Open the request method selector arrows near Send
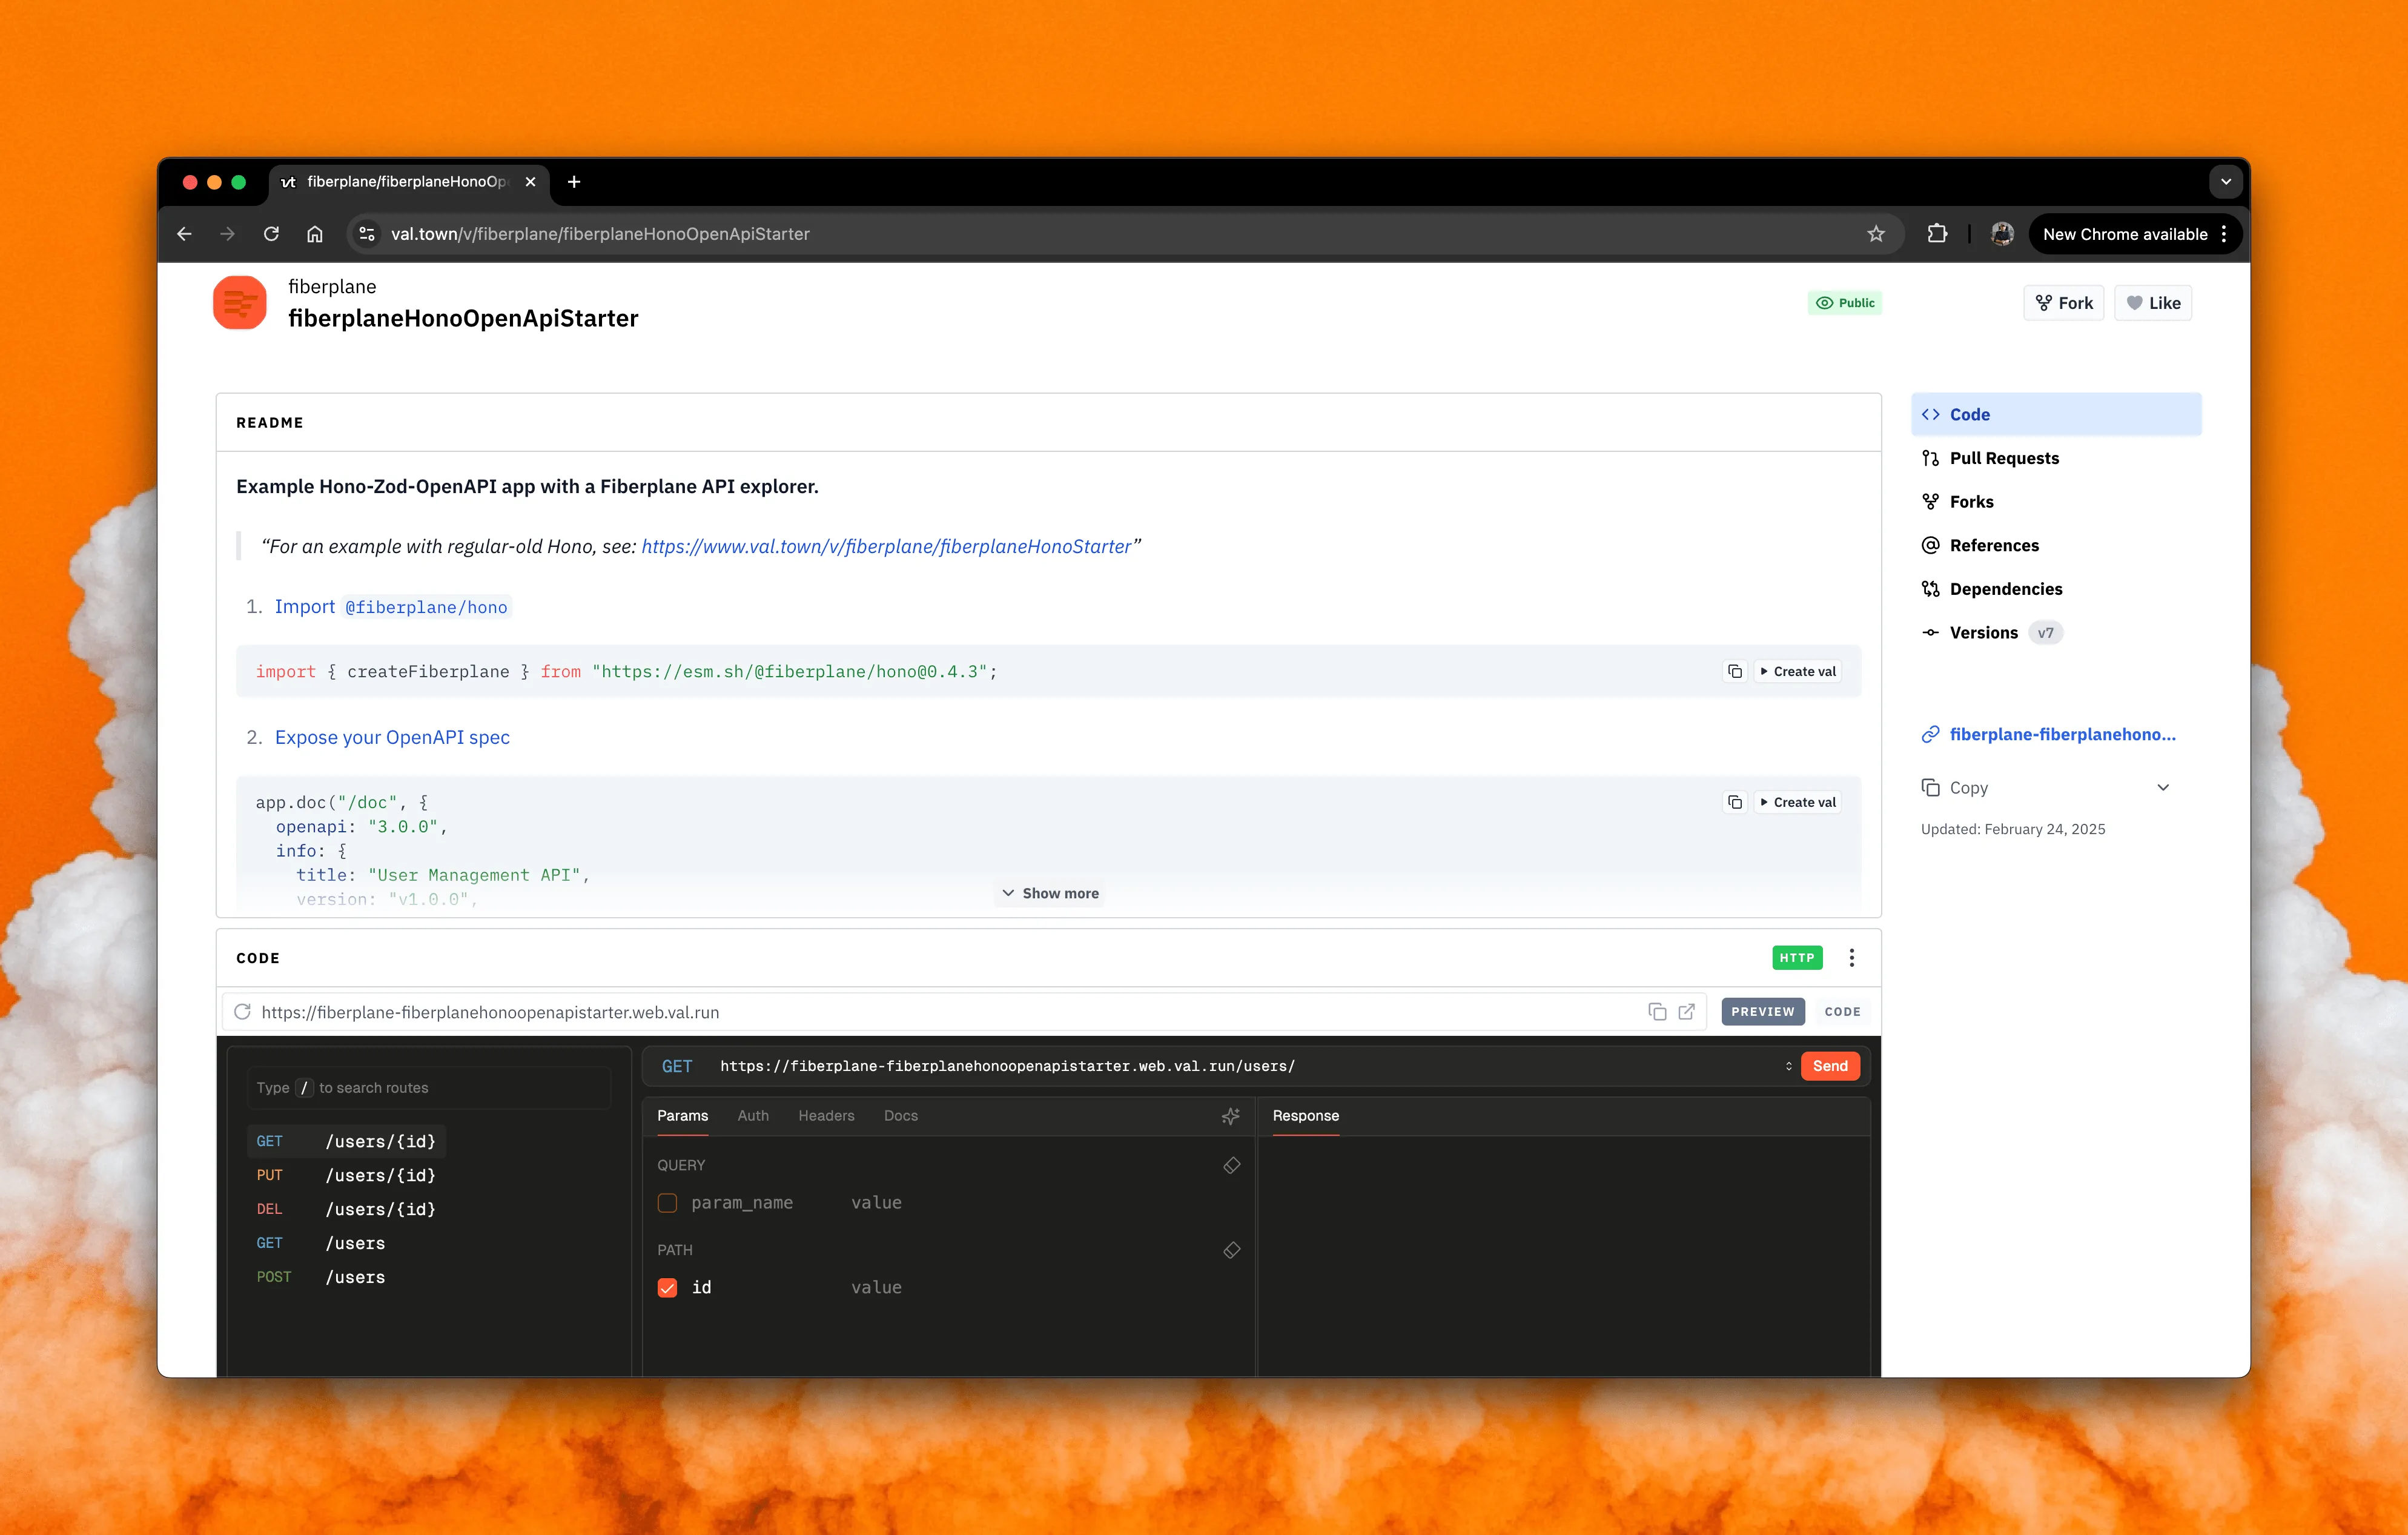 [x=1788, y=1066]
